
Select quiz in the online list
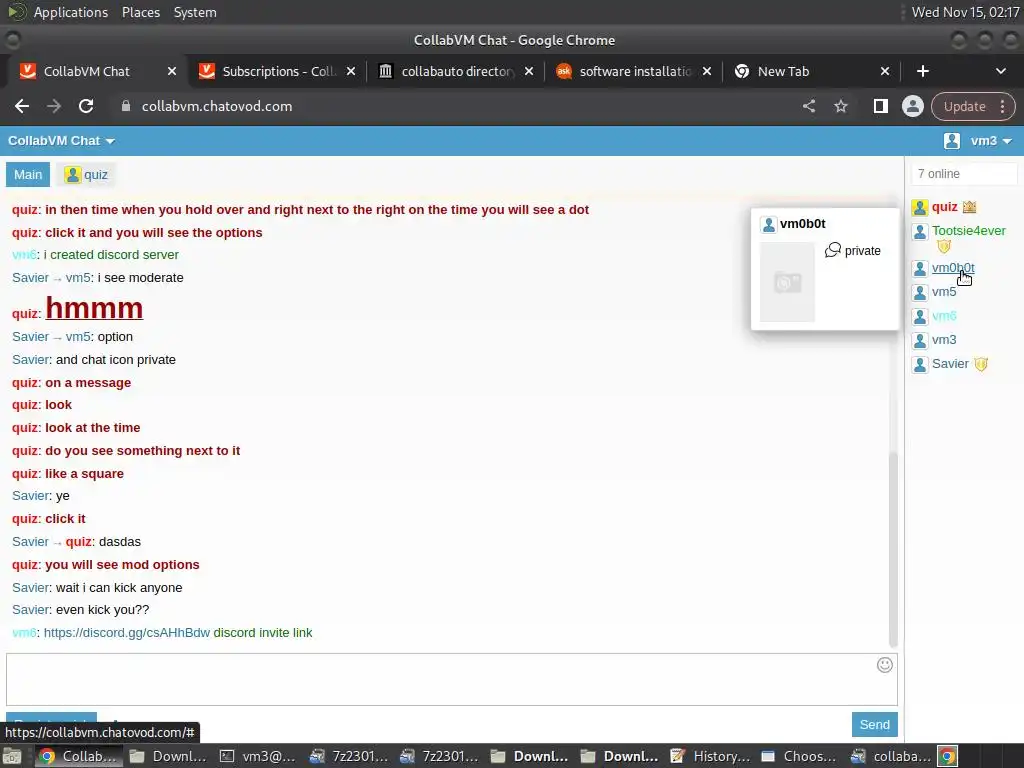(944, 207)
